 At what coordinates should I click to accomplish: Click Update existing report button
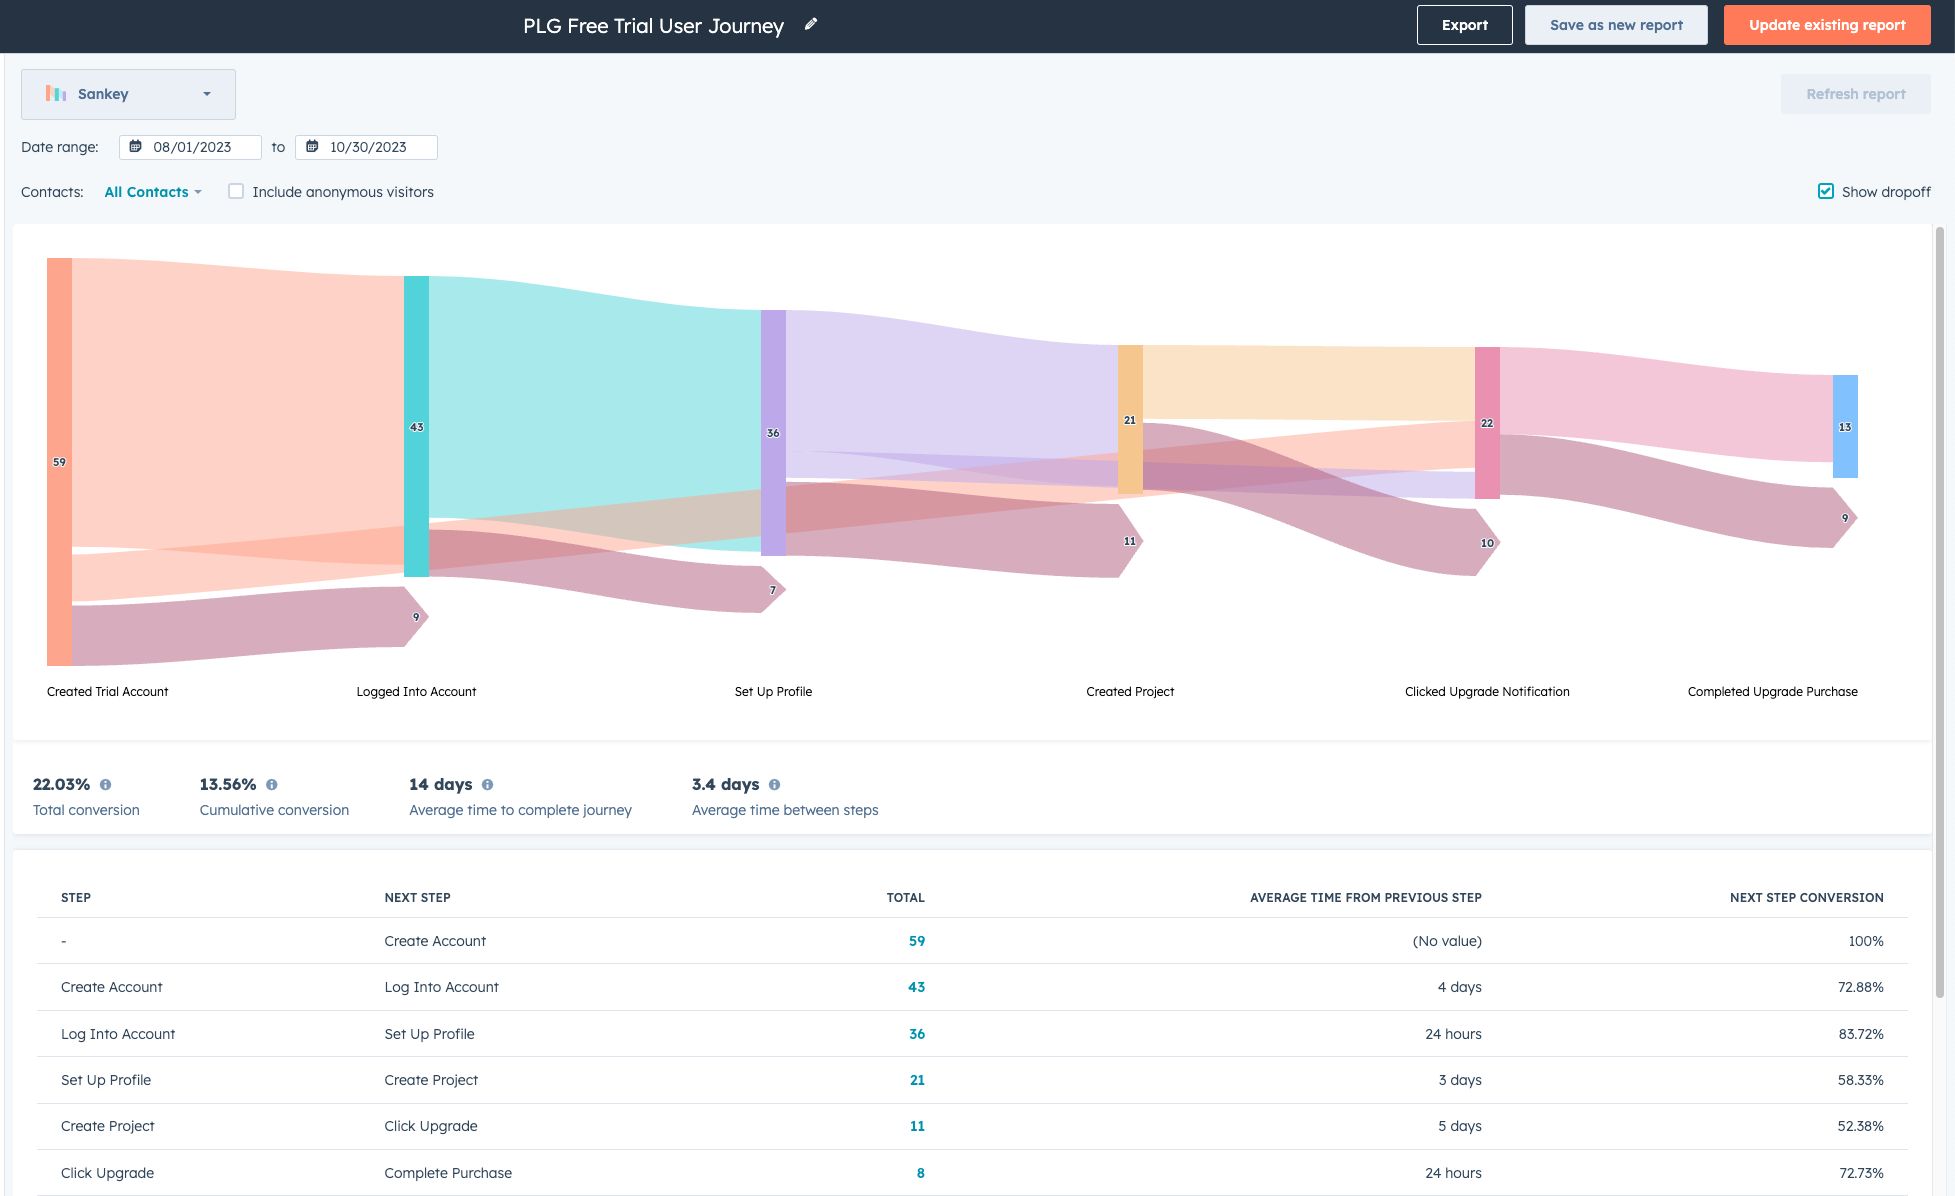click(x=1827, y=25)
